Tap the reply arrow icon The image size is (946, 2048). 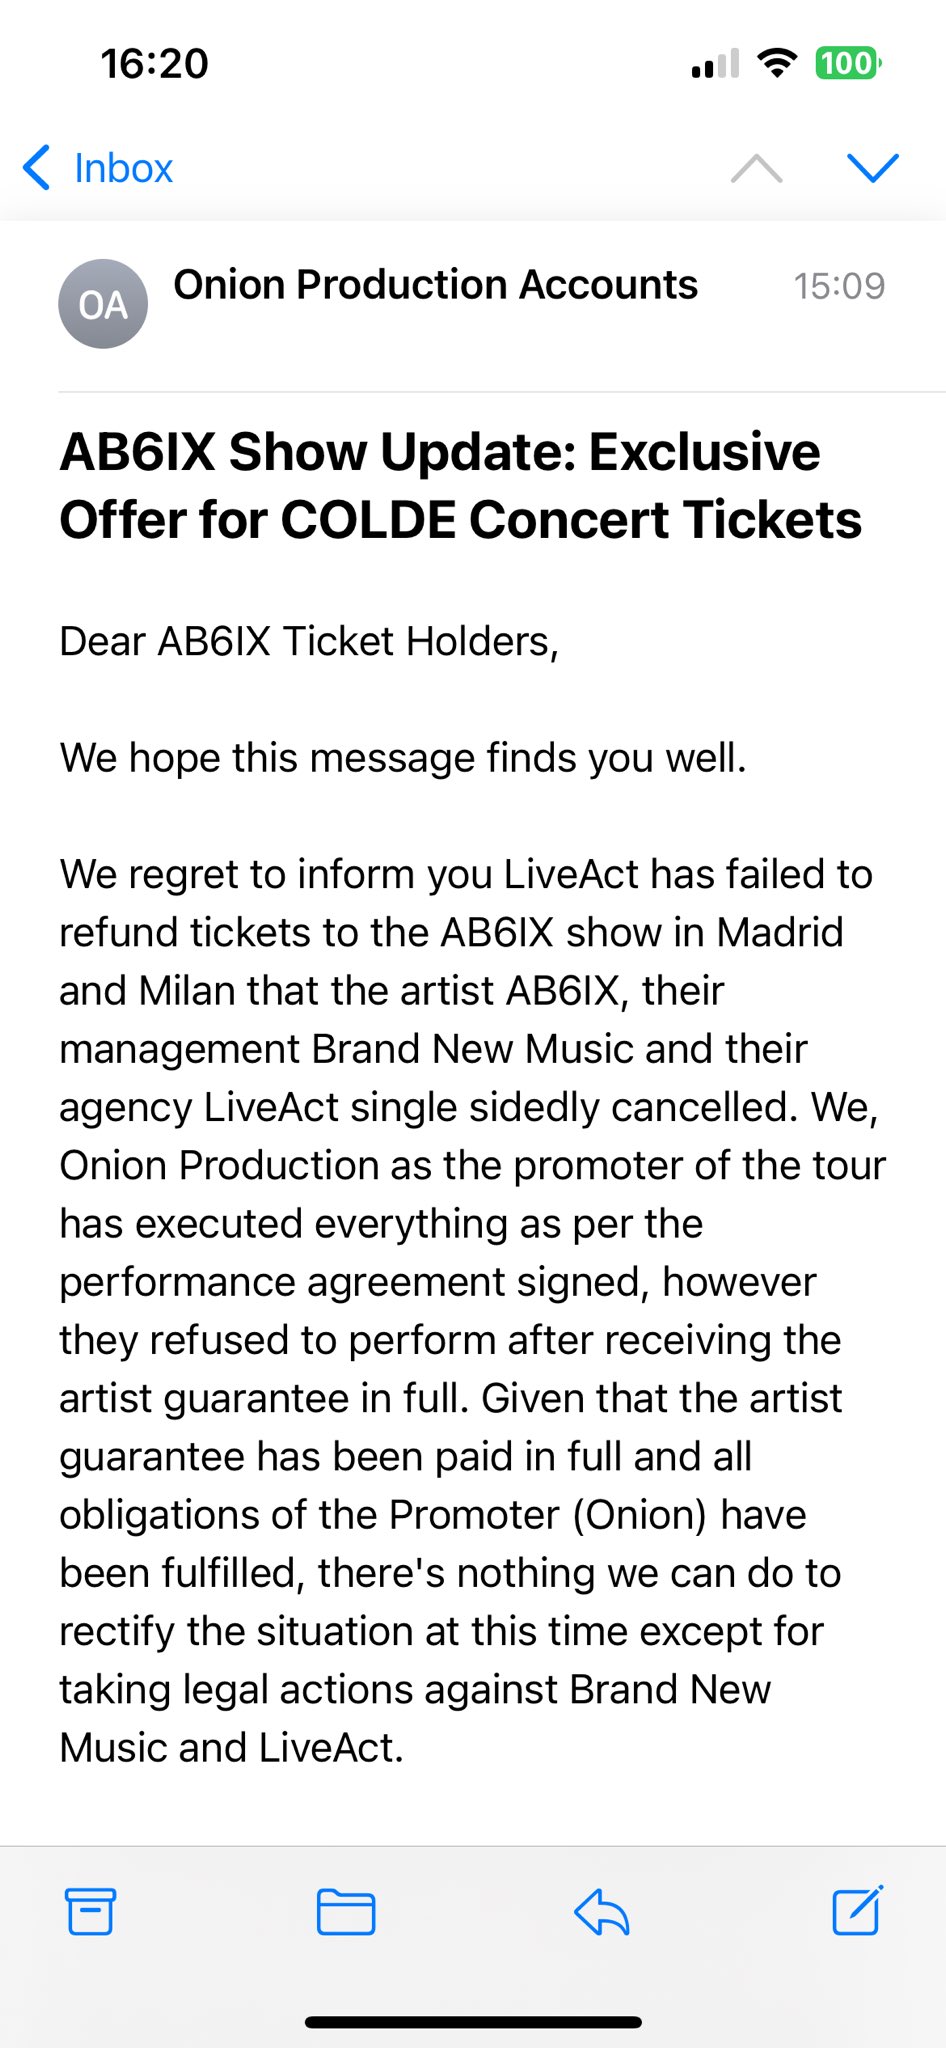[x=601, y=1912]
